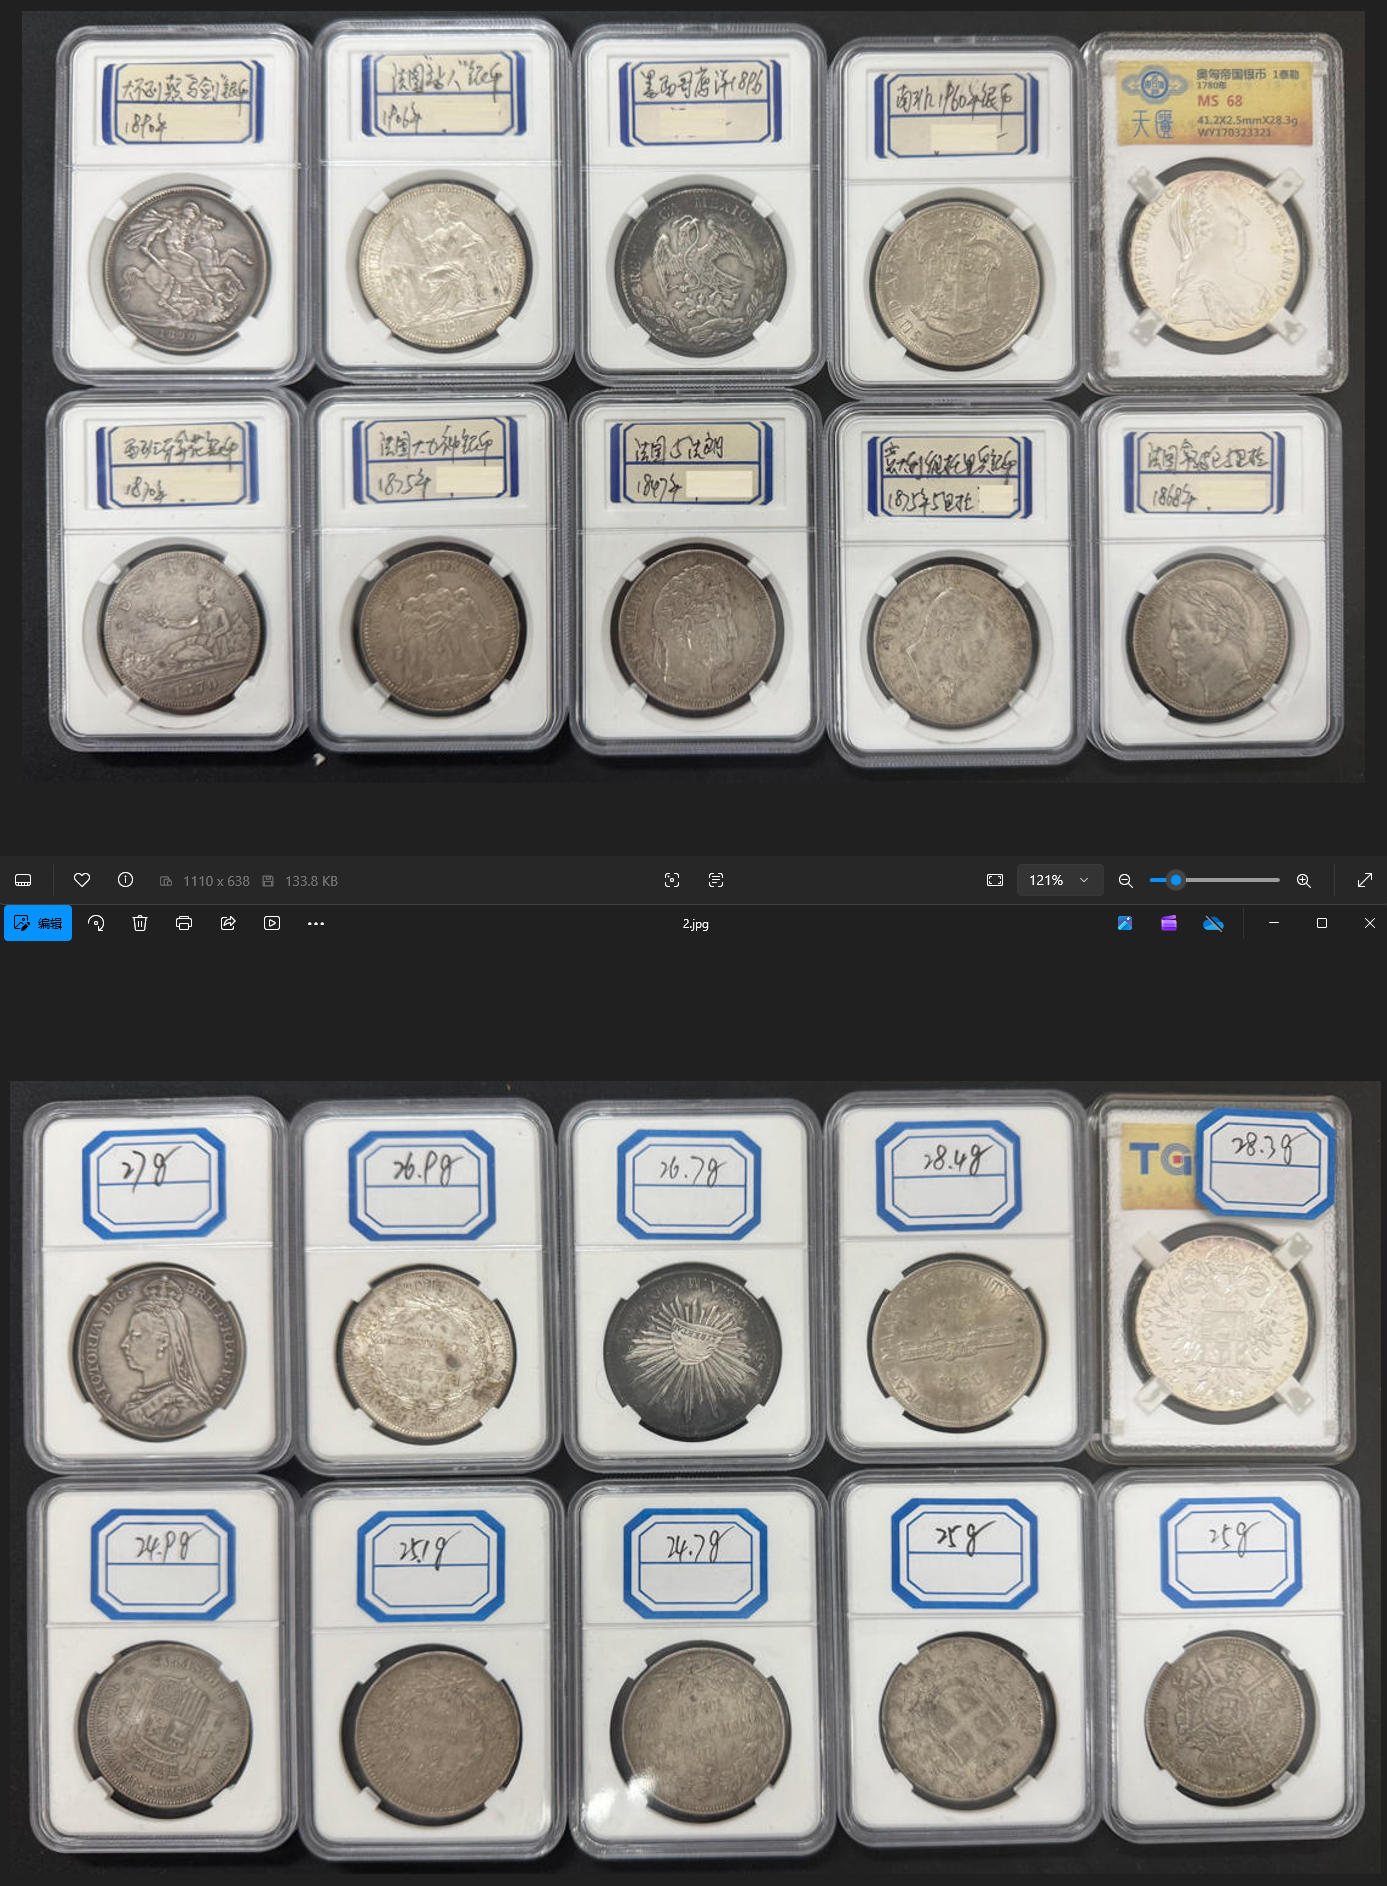Click the fit-to-window icon
This screenshot has height=1886, width=1387.
click(x=995, y=880)
